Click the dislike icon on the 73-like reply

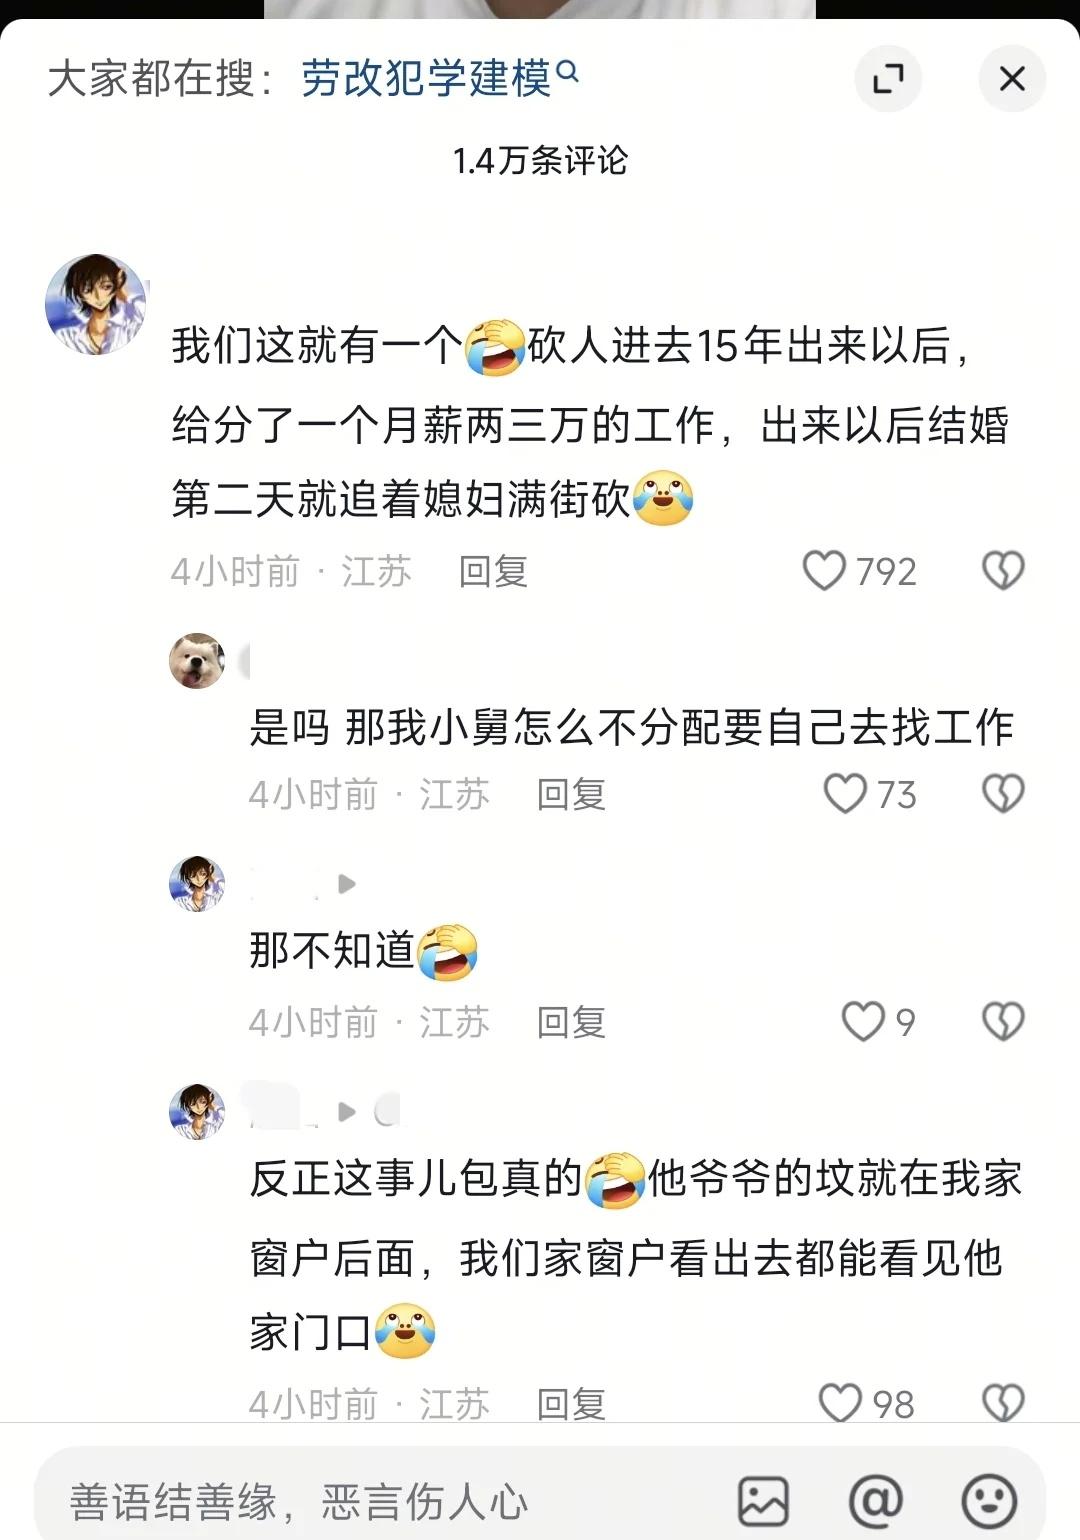(x=1002, y=795)
